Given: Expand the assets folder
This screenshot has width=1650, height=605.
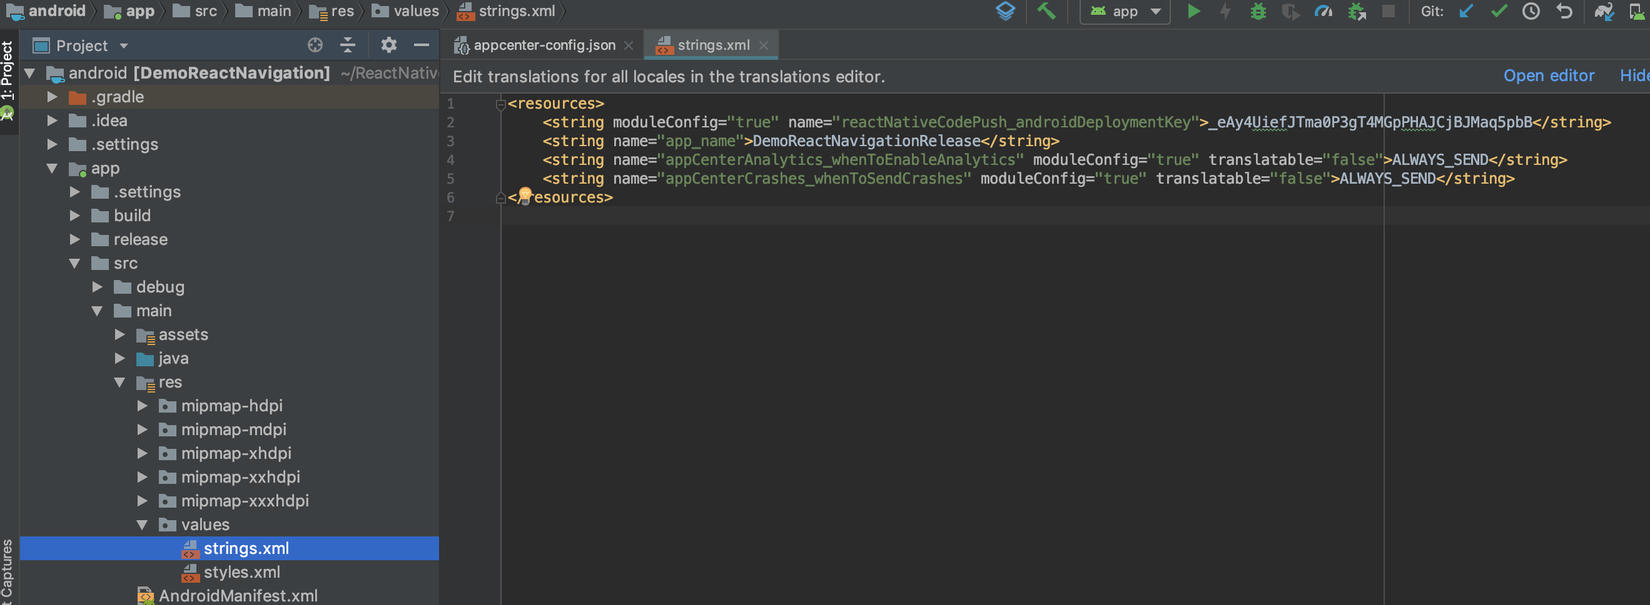Looking at the screenshot, I should pyautogui.click(x=120, y=335).
